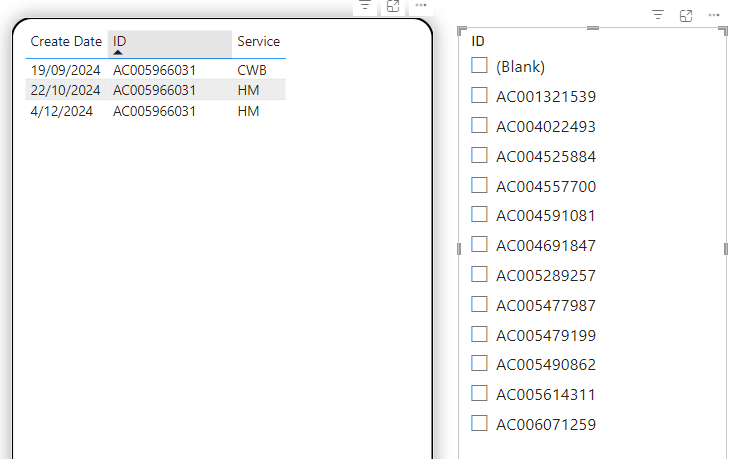Click AC005966031 in the 4/12/2024 row

pyautogui.click(x=154, y=111)
